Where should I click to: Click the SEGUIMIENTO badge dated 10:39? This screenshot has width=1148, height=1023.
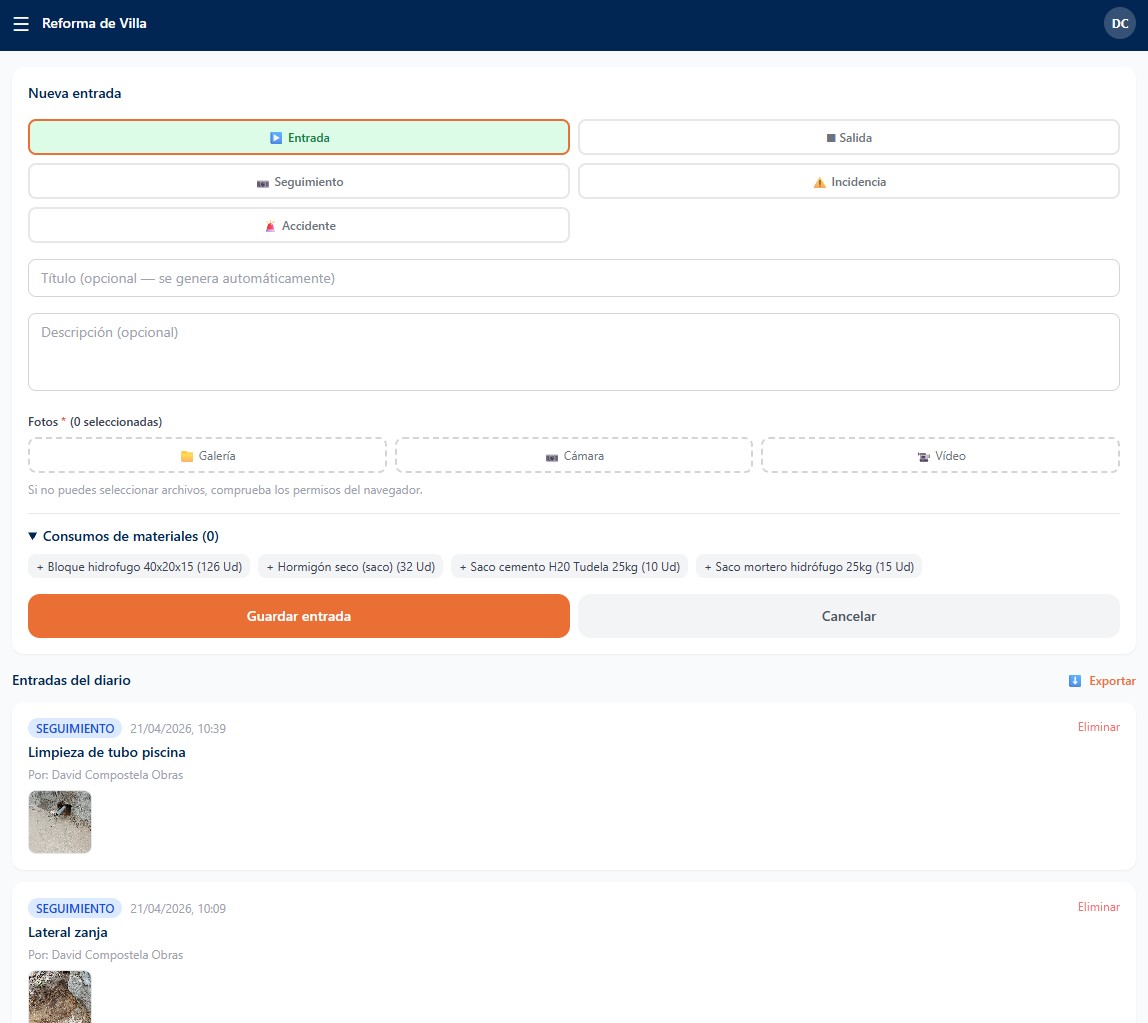coord(75,729)
